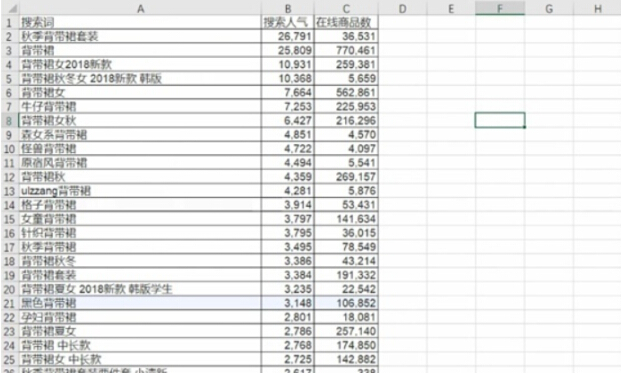
Task: Select column H header
Action: [598, 8]
